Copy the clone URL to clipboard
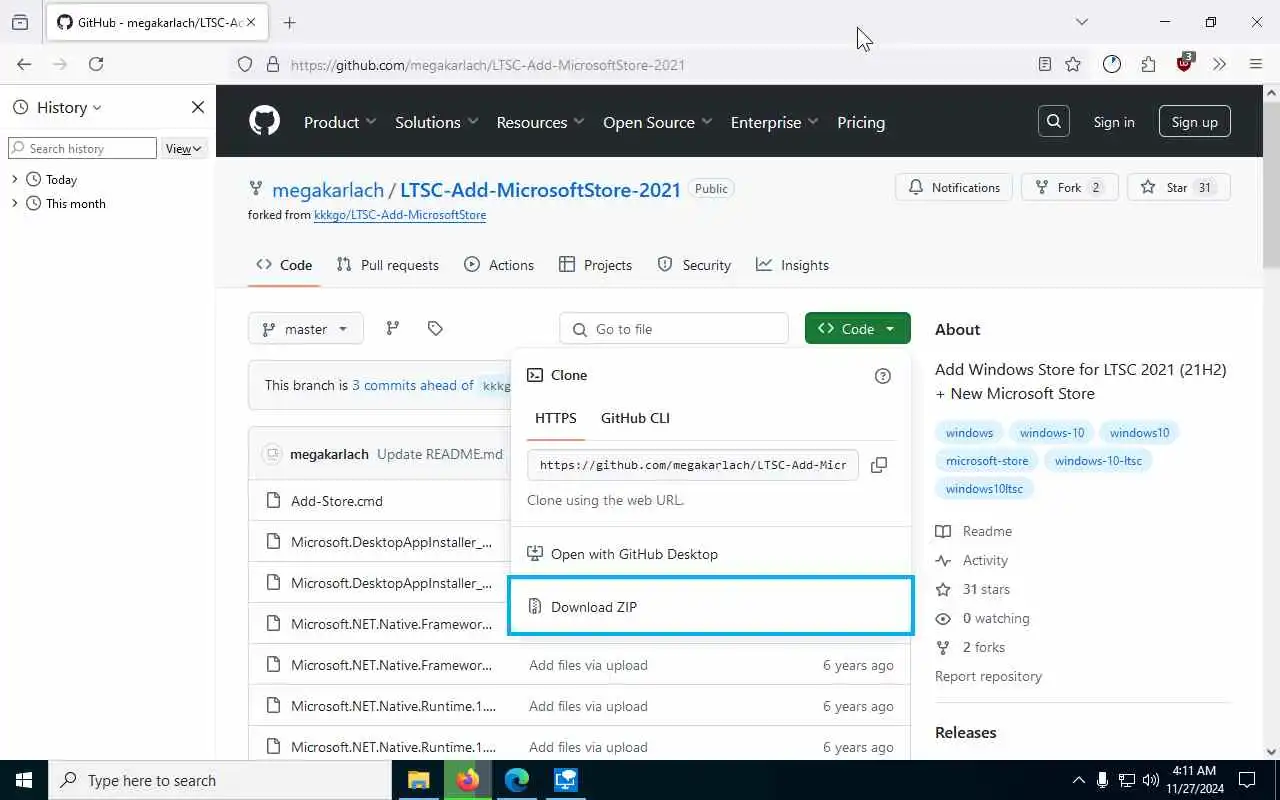1280x800 pixels. (x=879, y=465)
